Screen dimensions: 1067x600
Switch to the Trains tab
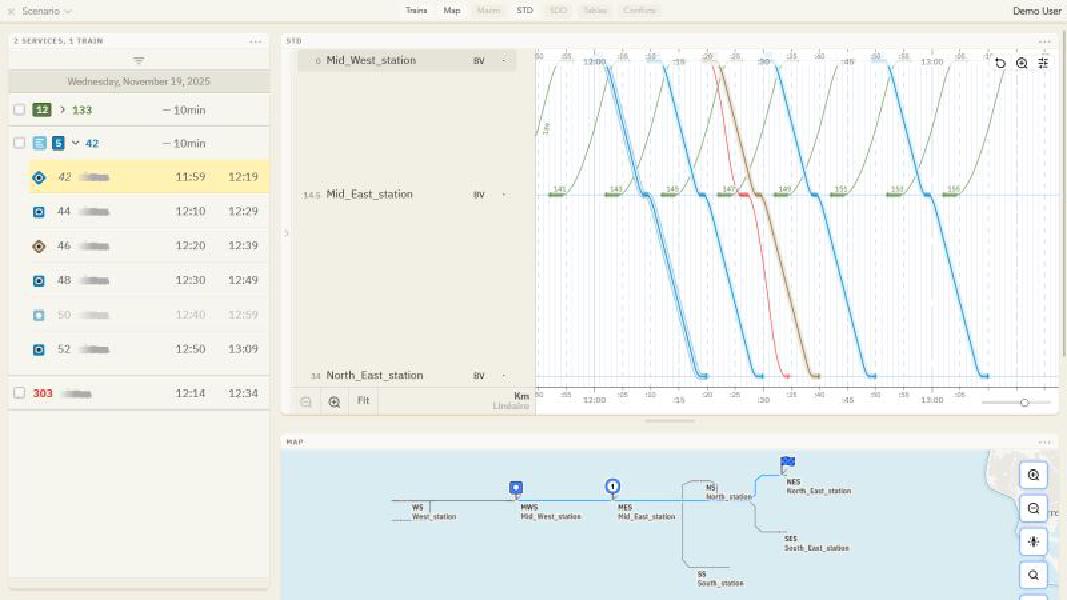tap(416, 10)
